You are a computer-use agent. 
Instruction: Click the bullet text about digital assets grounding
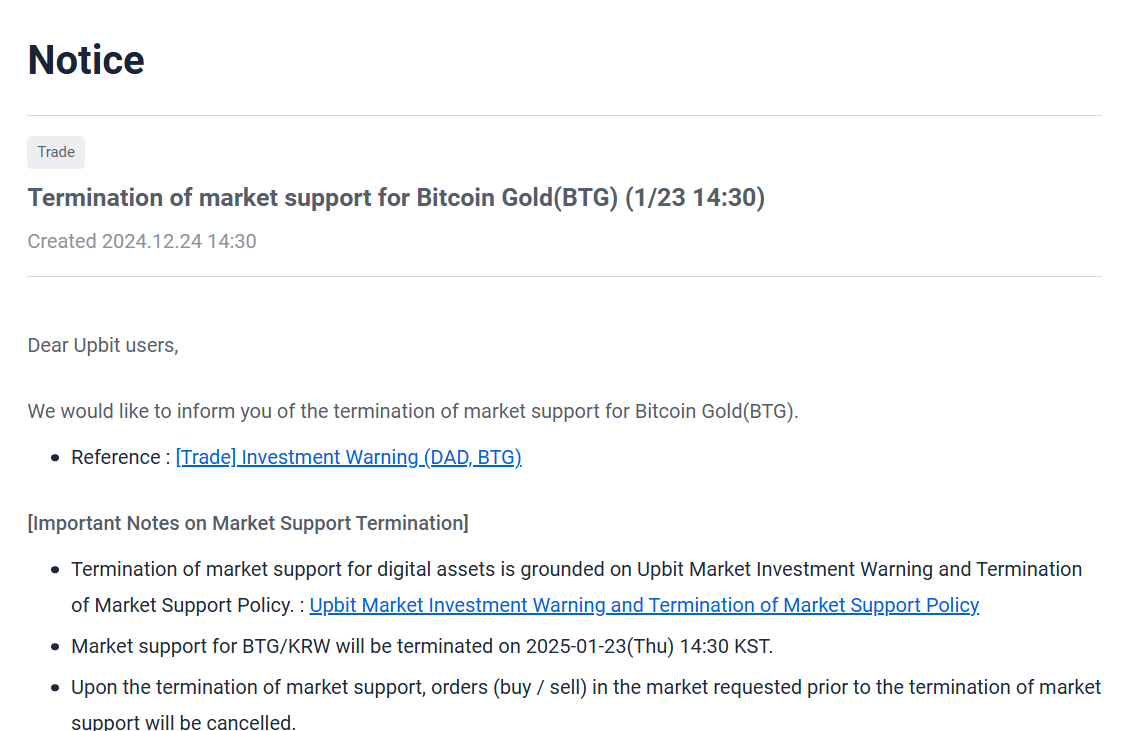point(576,587)
